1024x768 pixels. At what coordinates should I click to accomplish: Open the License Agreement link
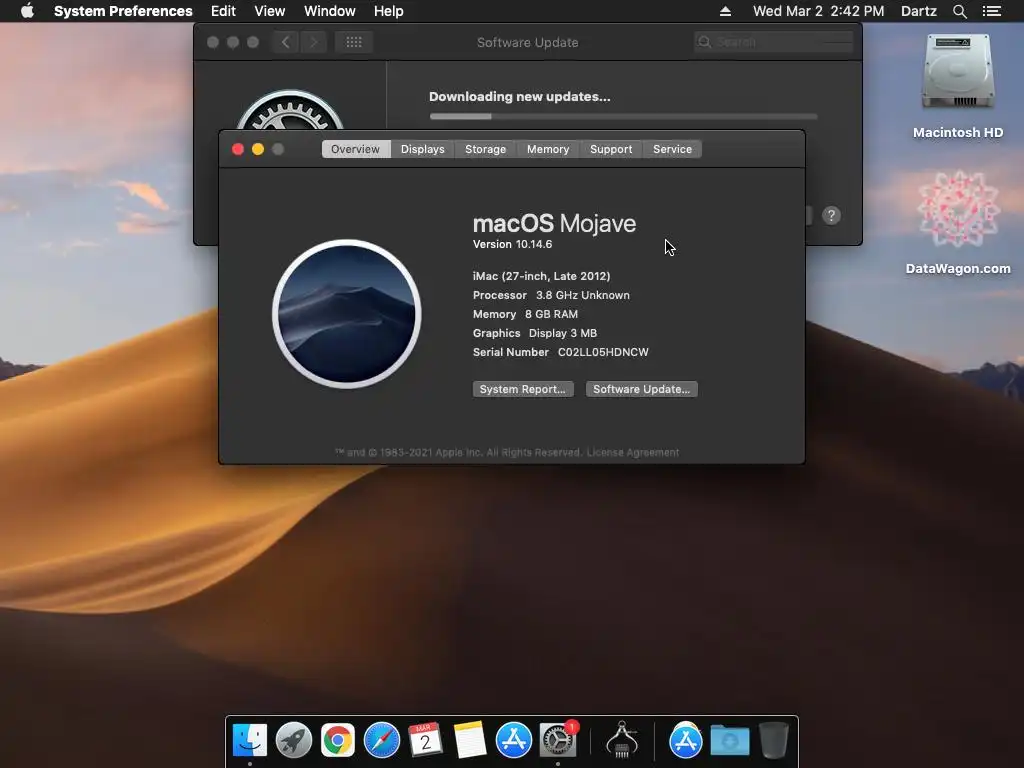point(633,453)
